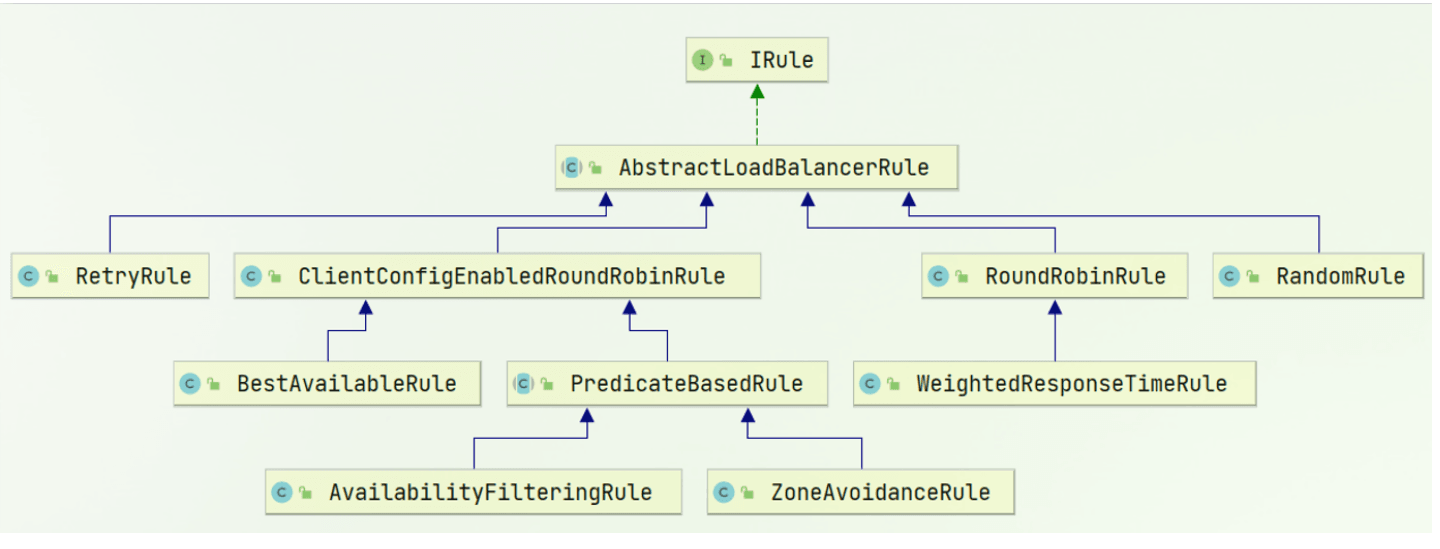Click the class icon of RoundRobinRule
Viewport: 1440px width, 549px height.
938,277
